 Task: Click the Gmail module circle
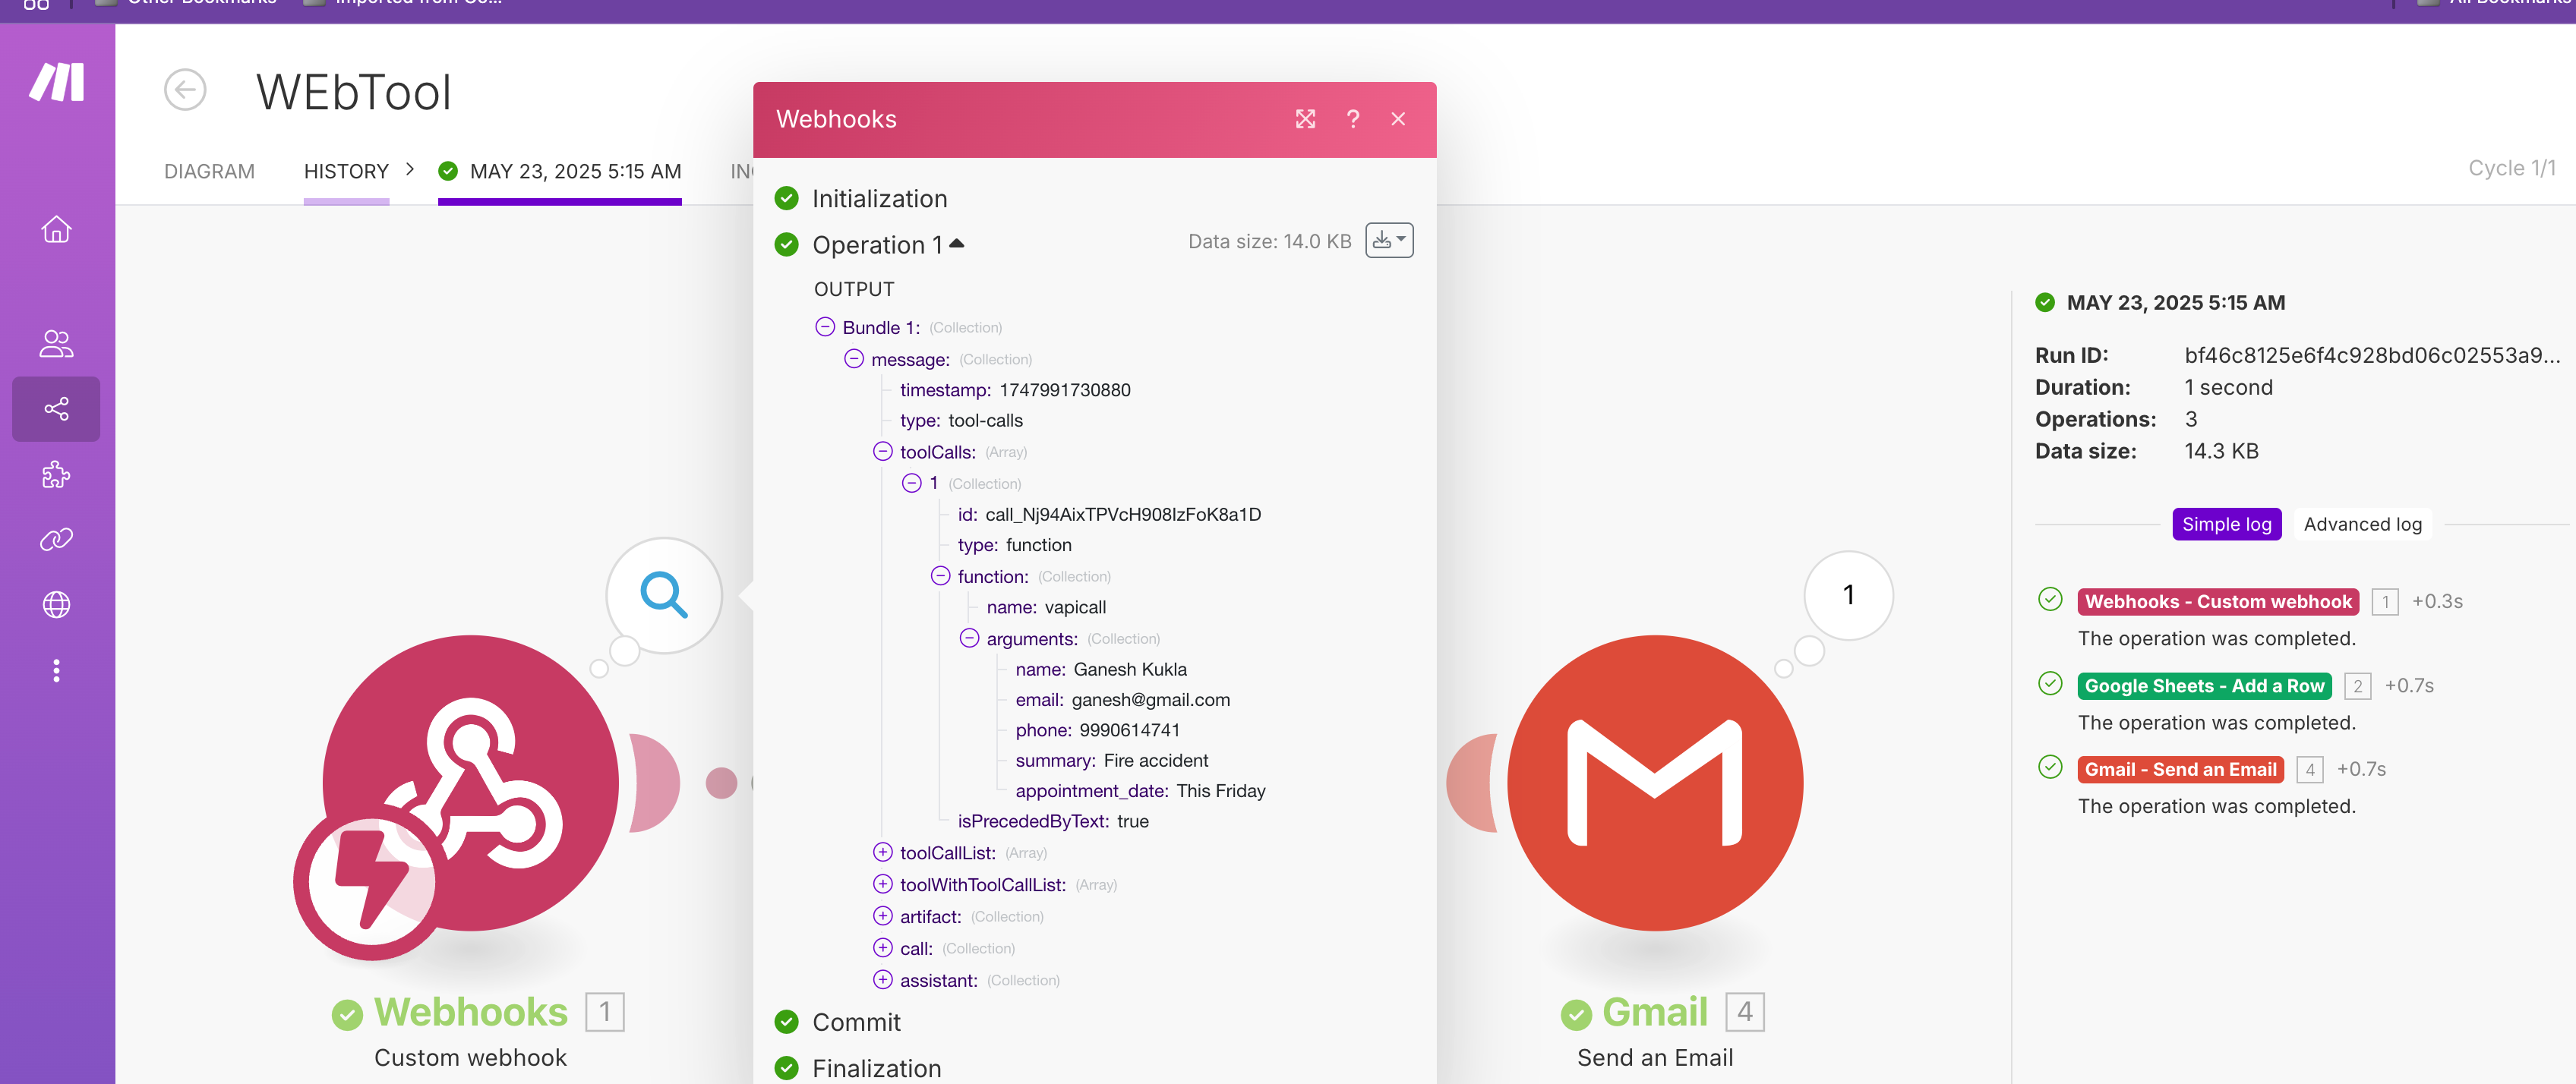point(1655,783)
